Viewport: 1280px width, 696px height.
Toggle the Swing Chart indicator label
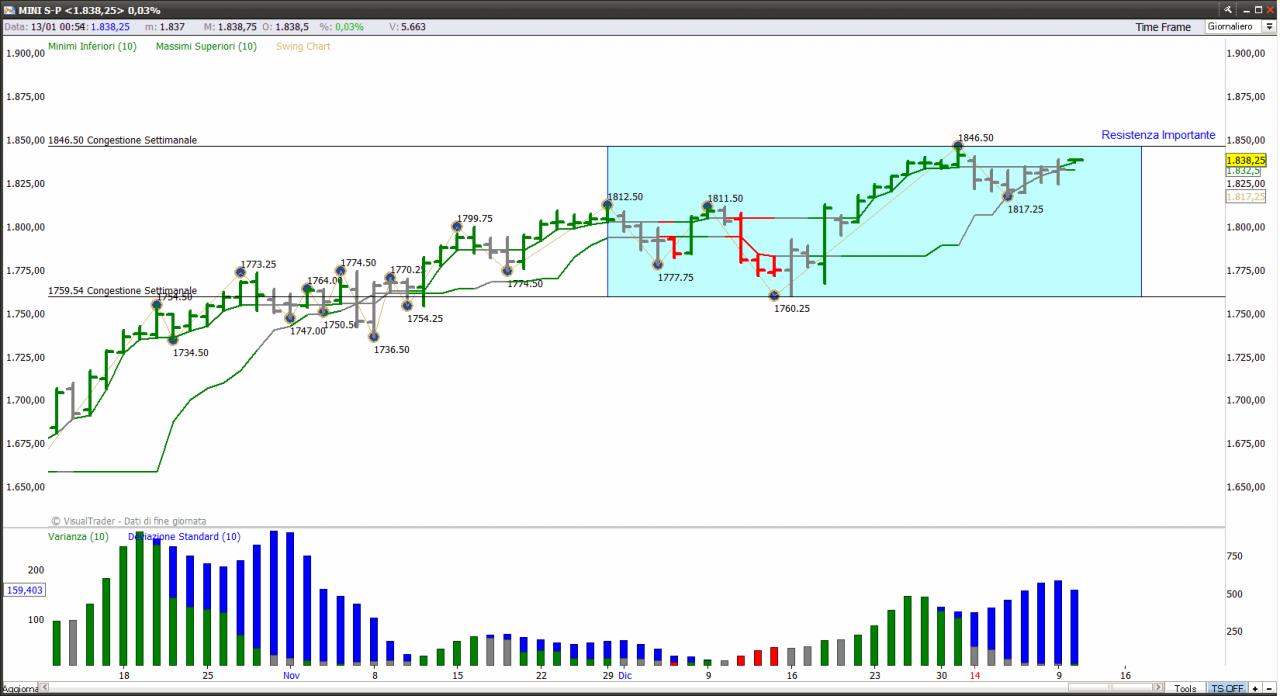[x=303, y=46]
